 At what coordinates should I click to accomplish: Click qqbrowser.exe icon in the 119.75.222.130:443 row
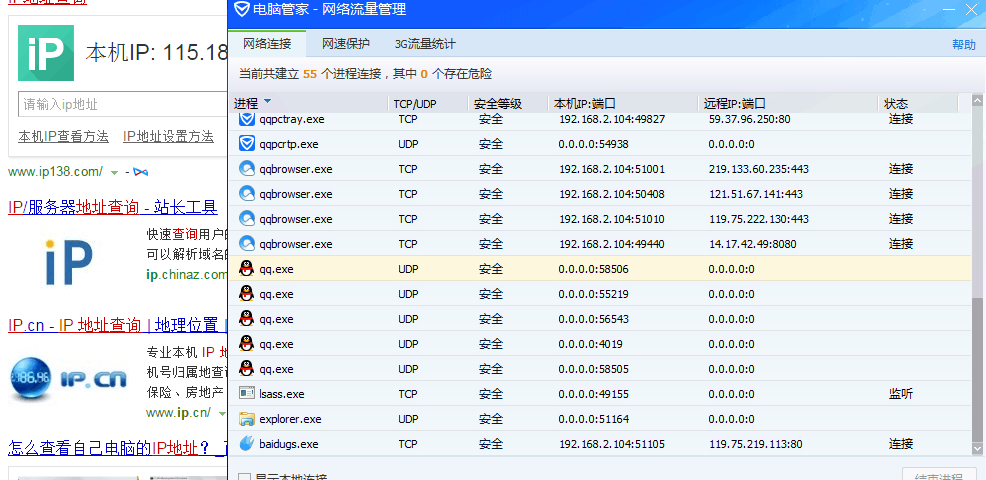pyautogui.click(x=247, y=219)
